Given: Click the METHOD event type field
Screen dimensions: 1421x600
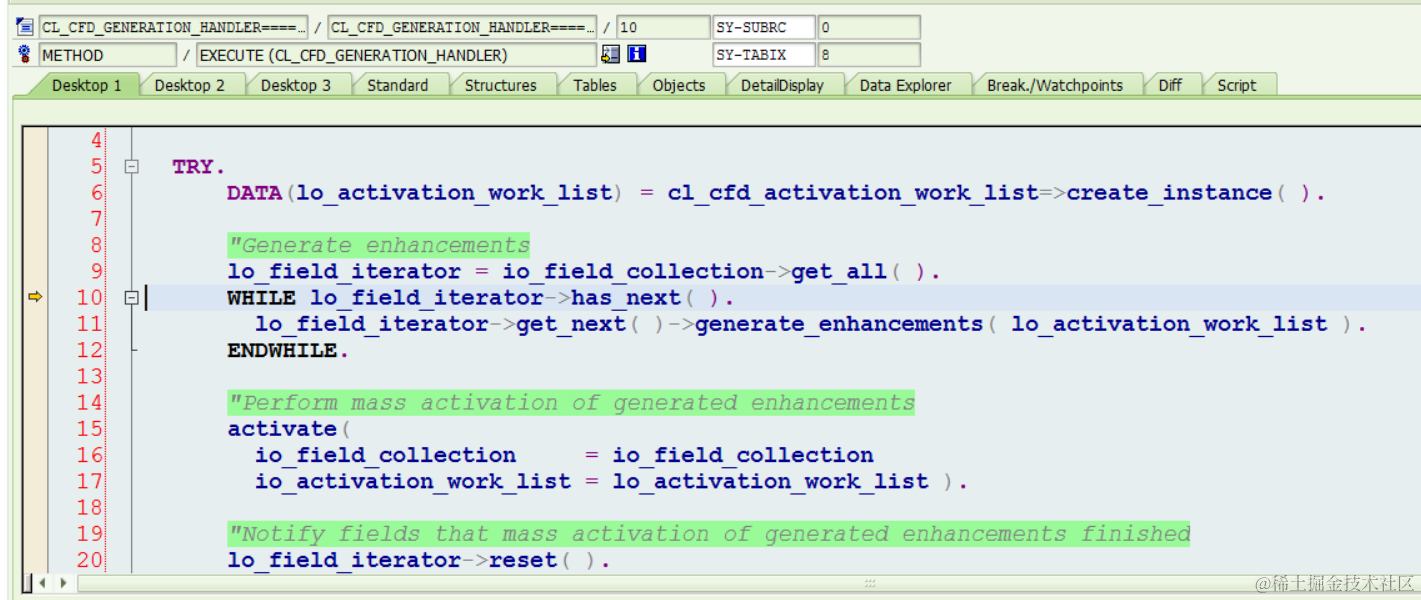Looking at the screenshot, I should coord(107,55).
